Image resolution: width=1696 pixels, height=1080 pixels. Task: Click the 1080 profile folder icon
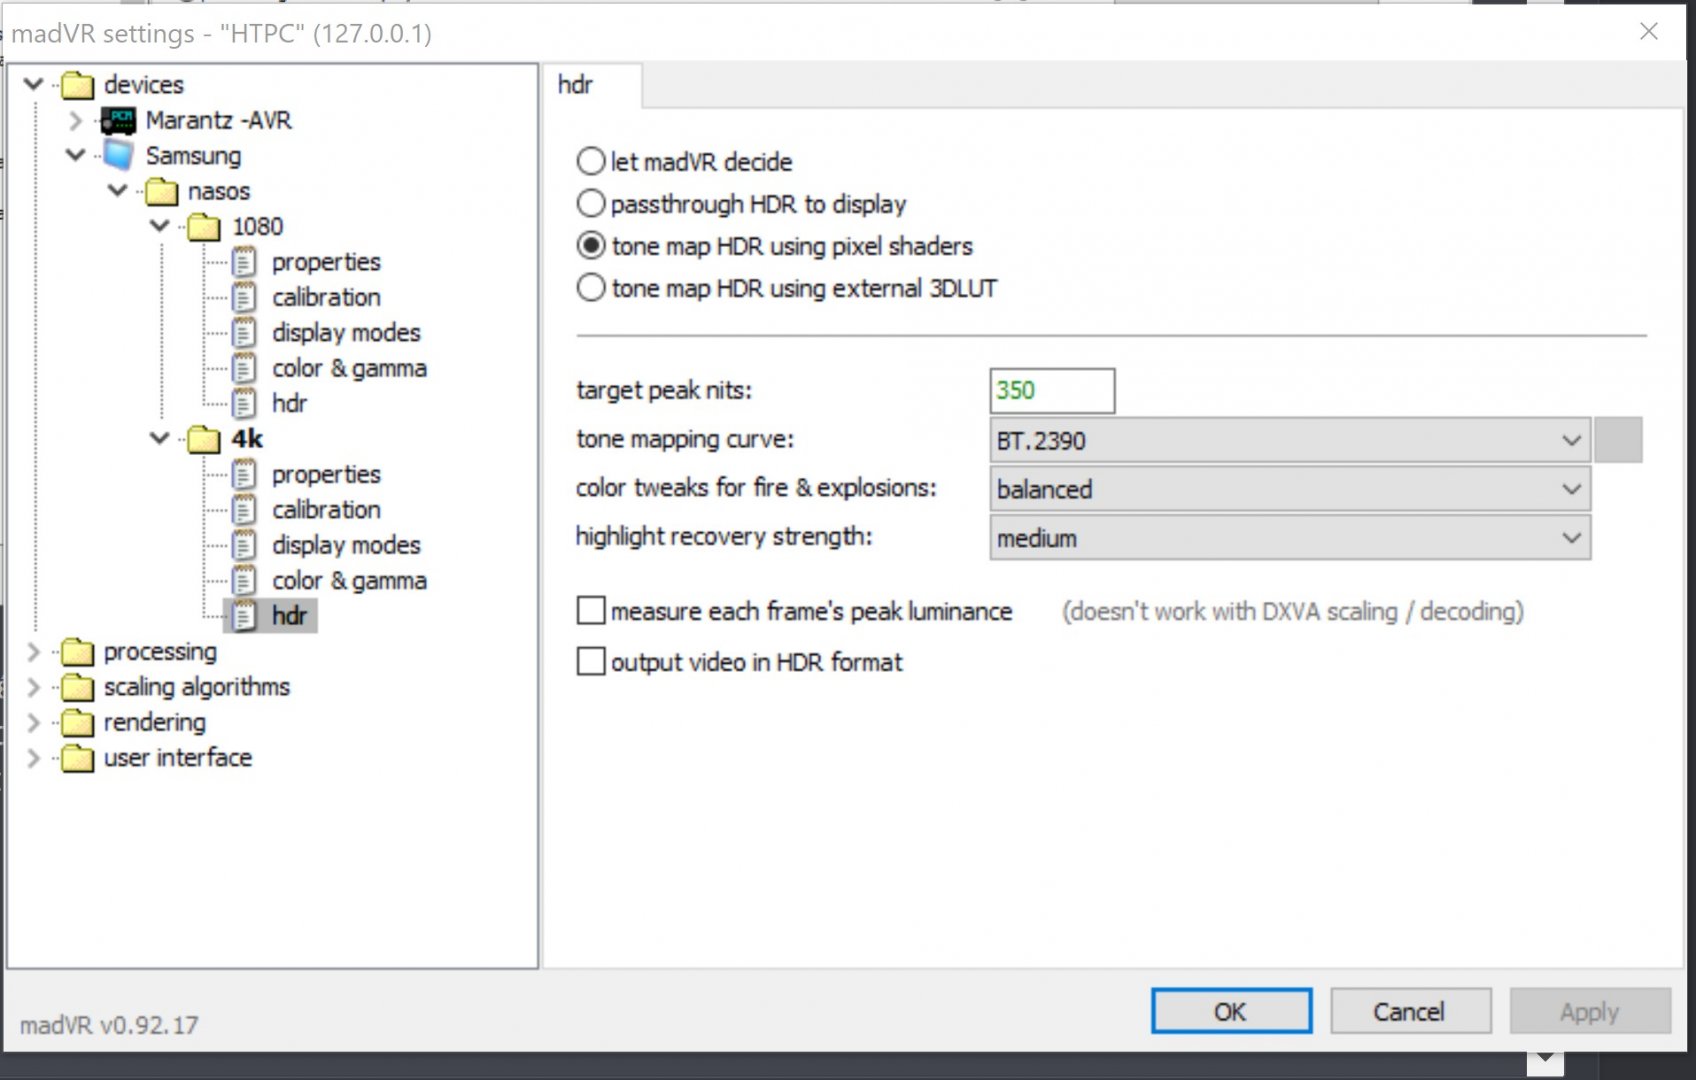coord(204,227)
